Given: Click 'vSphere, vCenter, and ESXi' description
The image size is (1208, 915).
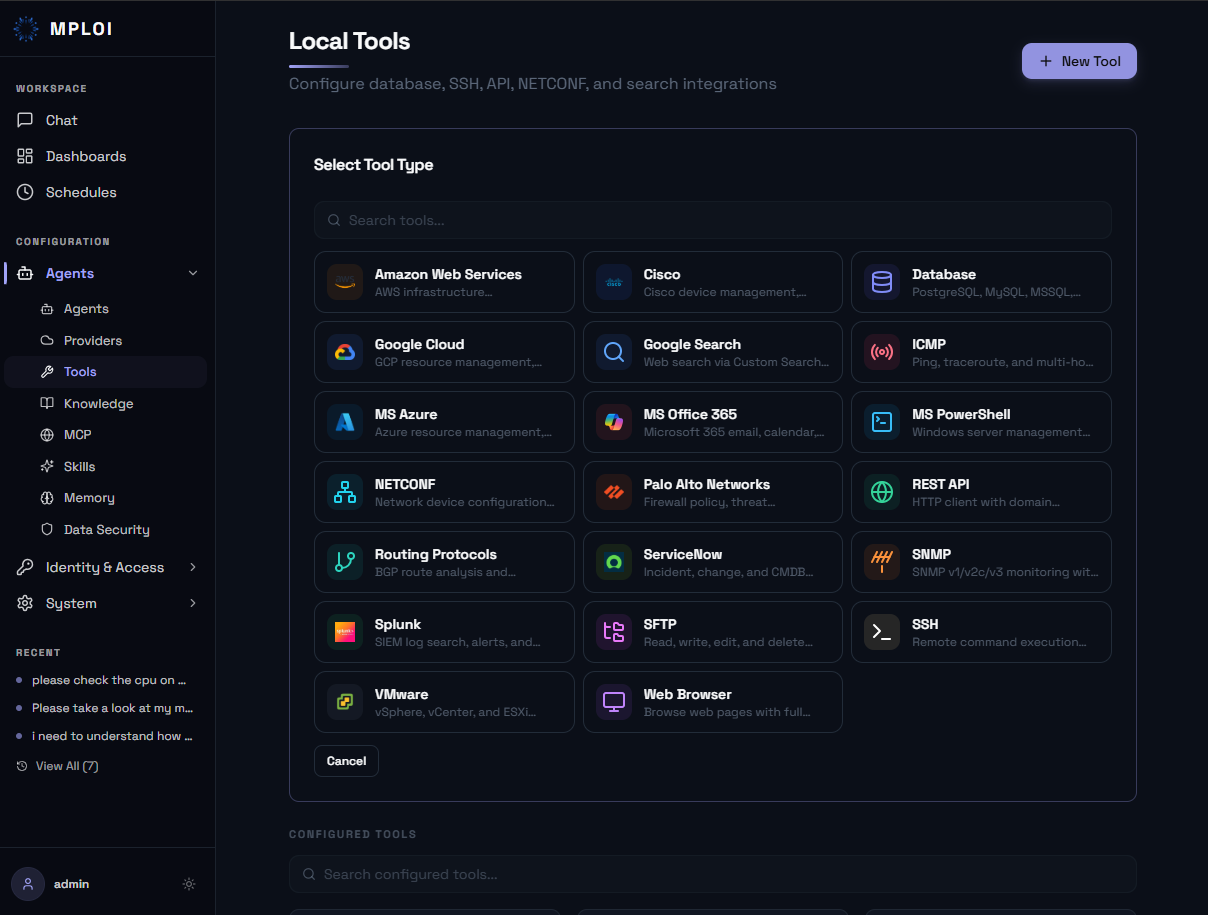Looking at the screenshot, I should coord(455,712).
